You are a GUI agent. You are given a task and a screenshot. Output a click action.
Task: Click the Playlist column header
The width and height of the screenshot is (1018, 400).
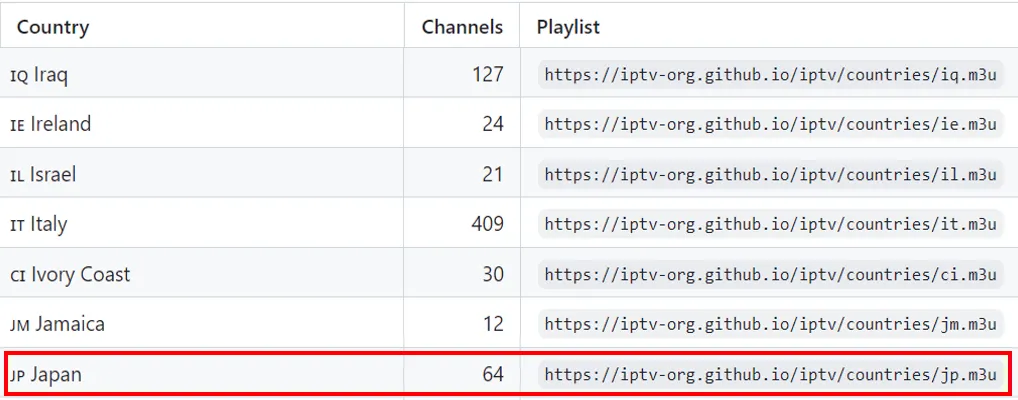pyautogui.click(x=769, y=27)
